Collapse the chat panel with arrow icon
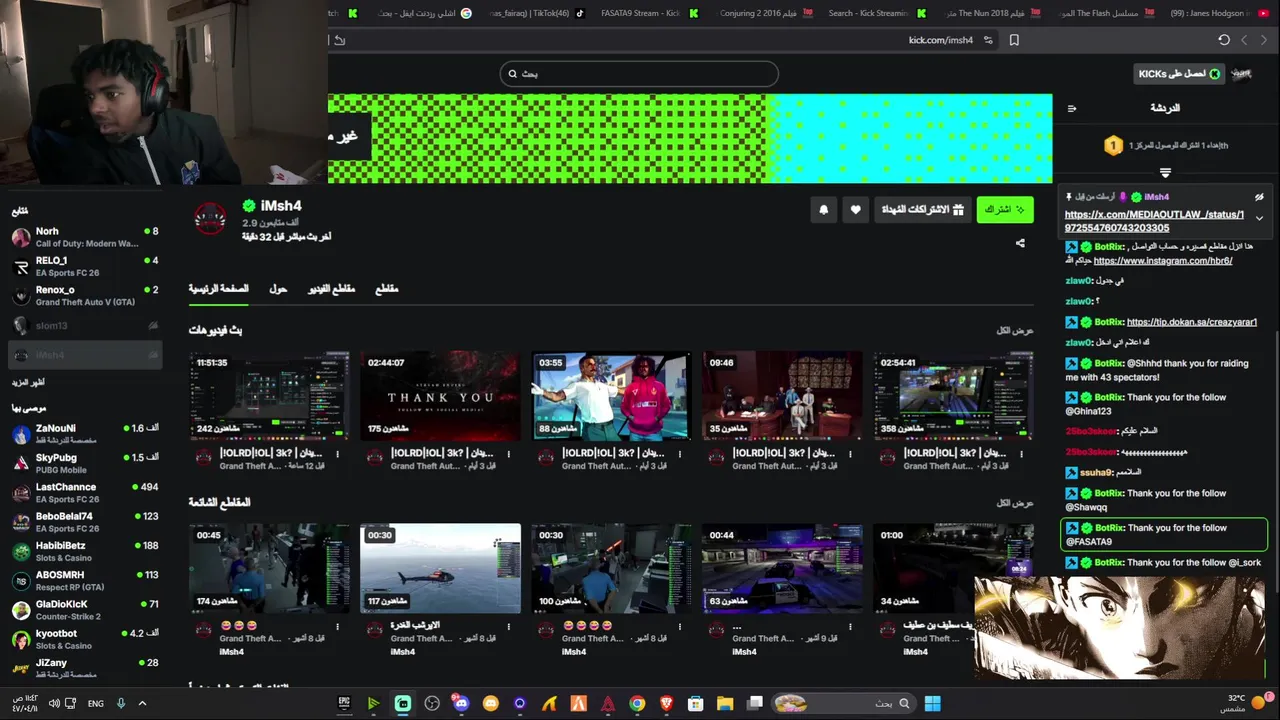 click(x=1072, y=108)
